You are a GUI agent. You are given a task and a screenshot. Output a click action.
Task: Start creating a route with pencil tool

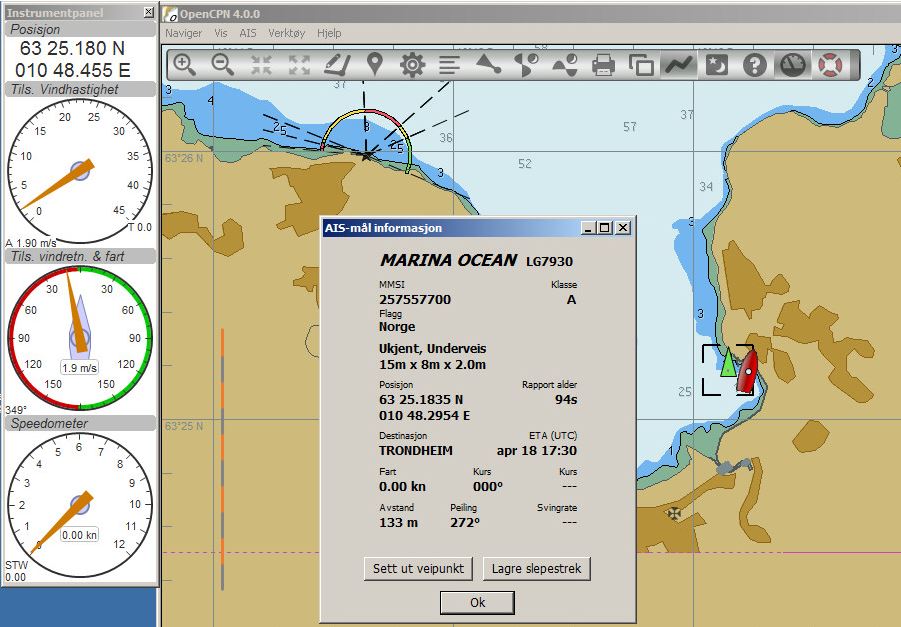point(337,64)
